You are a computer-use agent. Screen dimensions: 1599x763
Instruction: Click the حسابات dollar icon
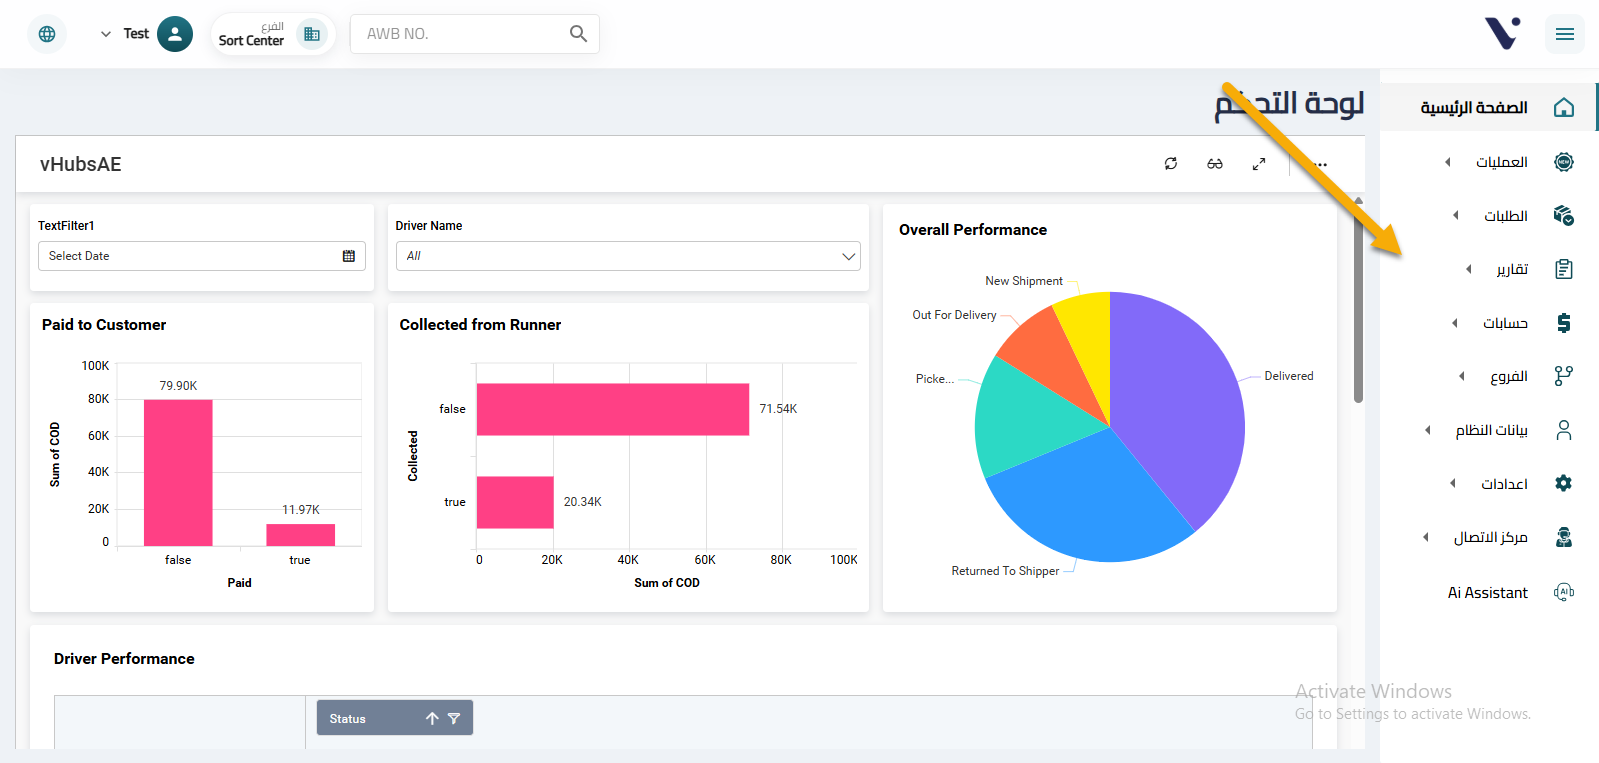click(x=1564, y=323)
